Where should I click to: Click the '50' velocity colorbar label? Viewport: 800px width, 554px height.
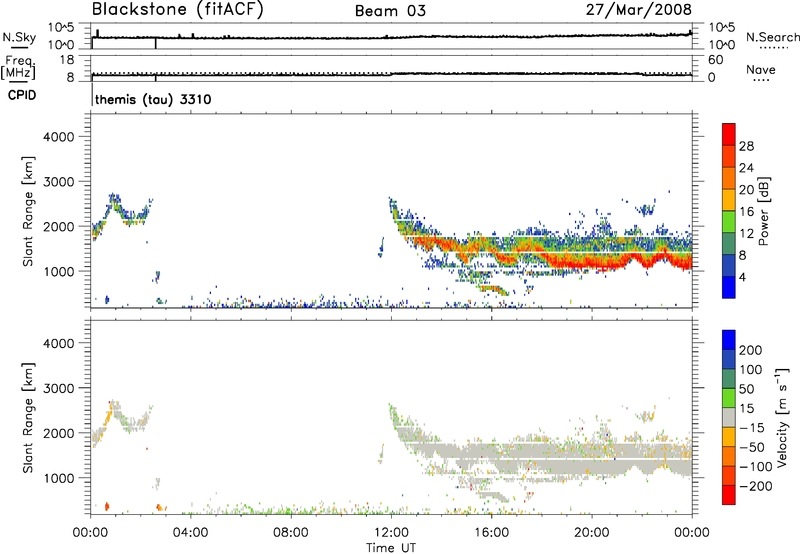point(746,389)
